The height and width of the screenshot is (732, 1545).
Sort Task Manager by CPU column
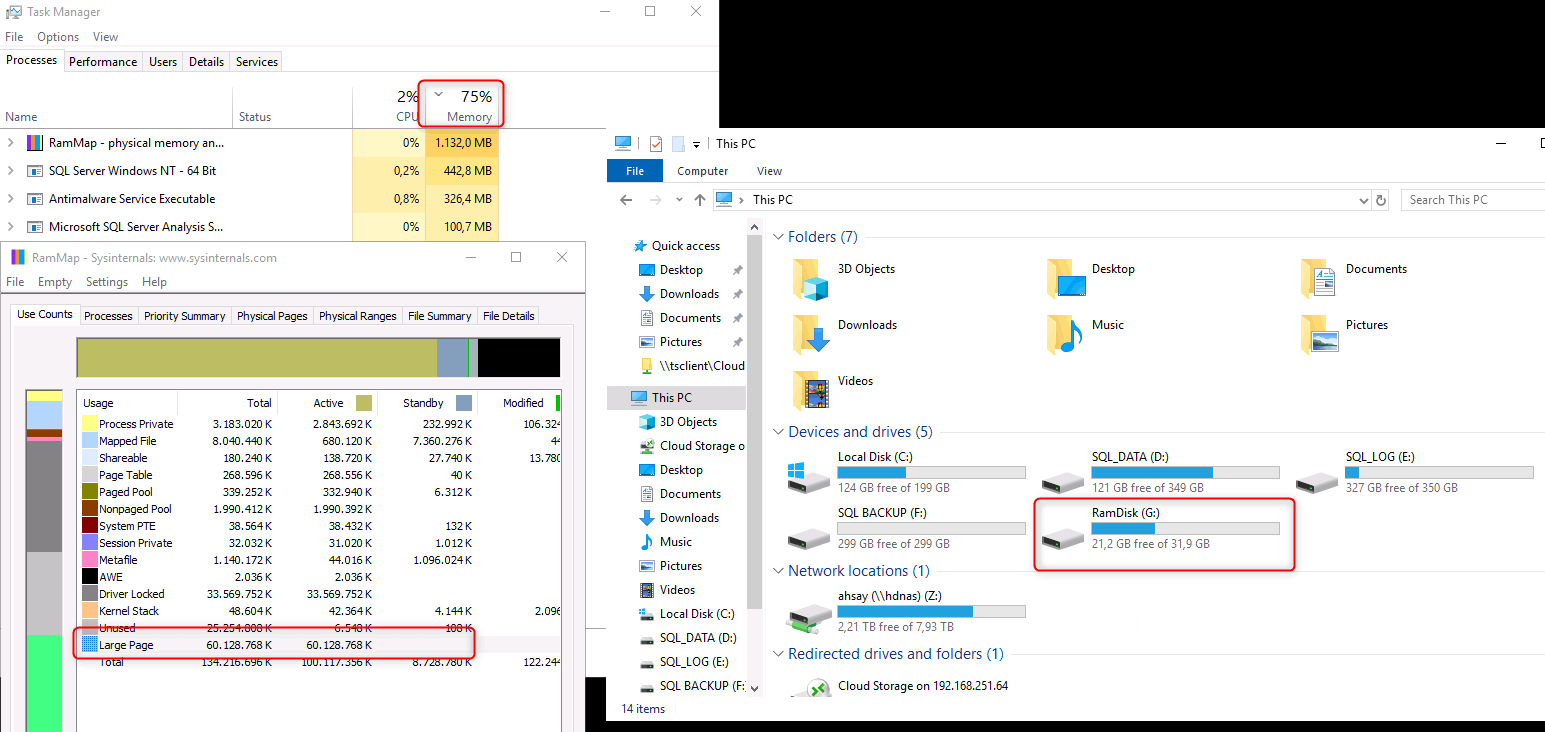point(388,106)
